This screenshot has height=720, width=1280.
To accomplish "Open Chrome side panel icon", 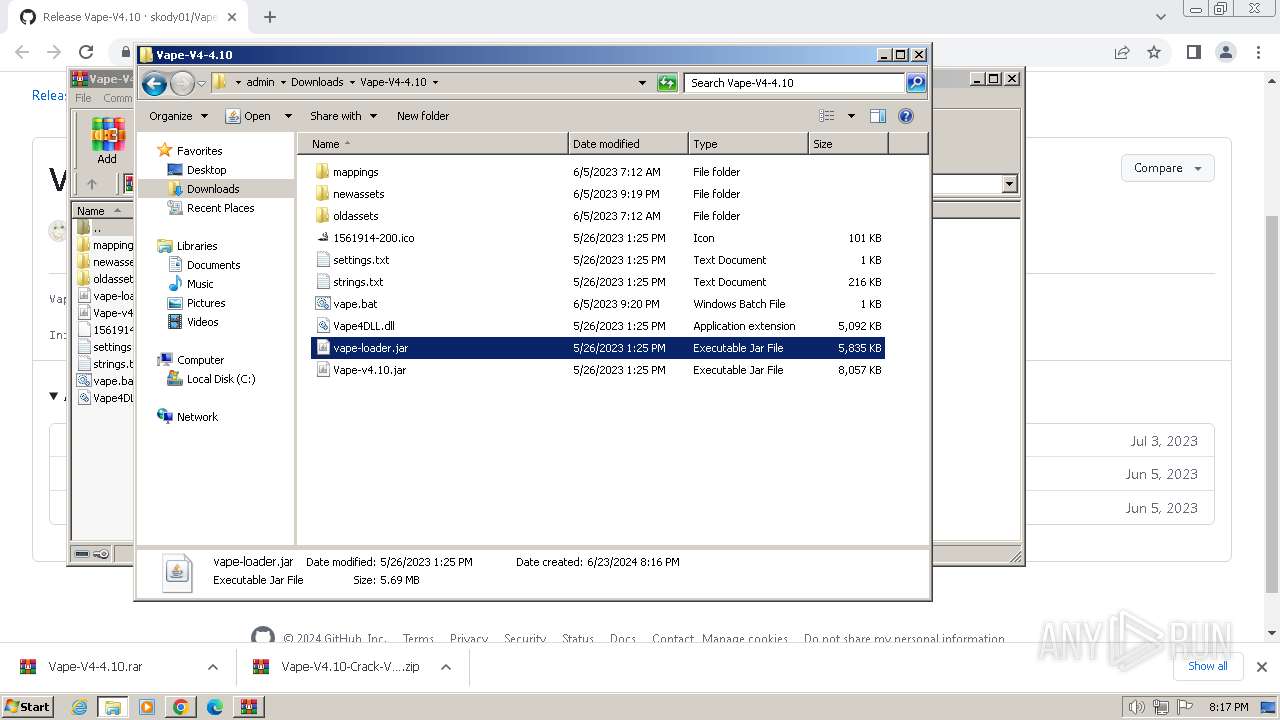I will [1193, 52].
